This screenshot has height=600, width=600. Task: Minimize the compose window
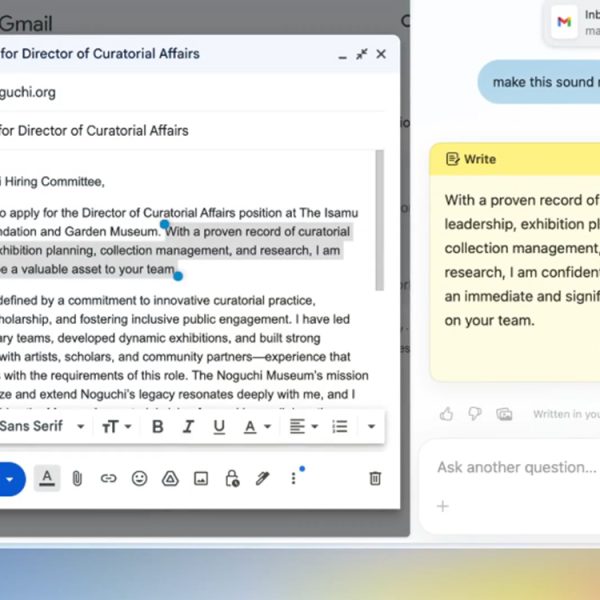click(342, 58)
